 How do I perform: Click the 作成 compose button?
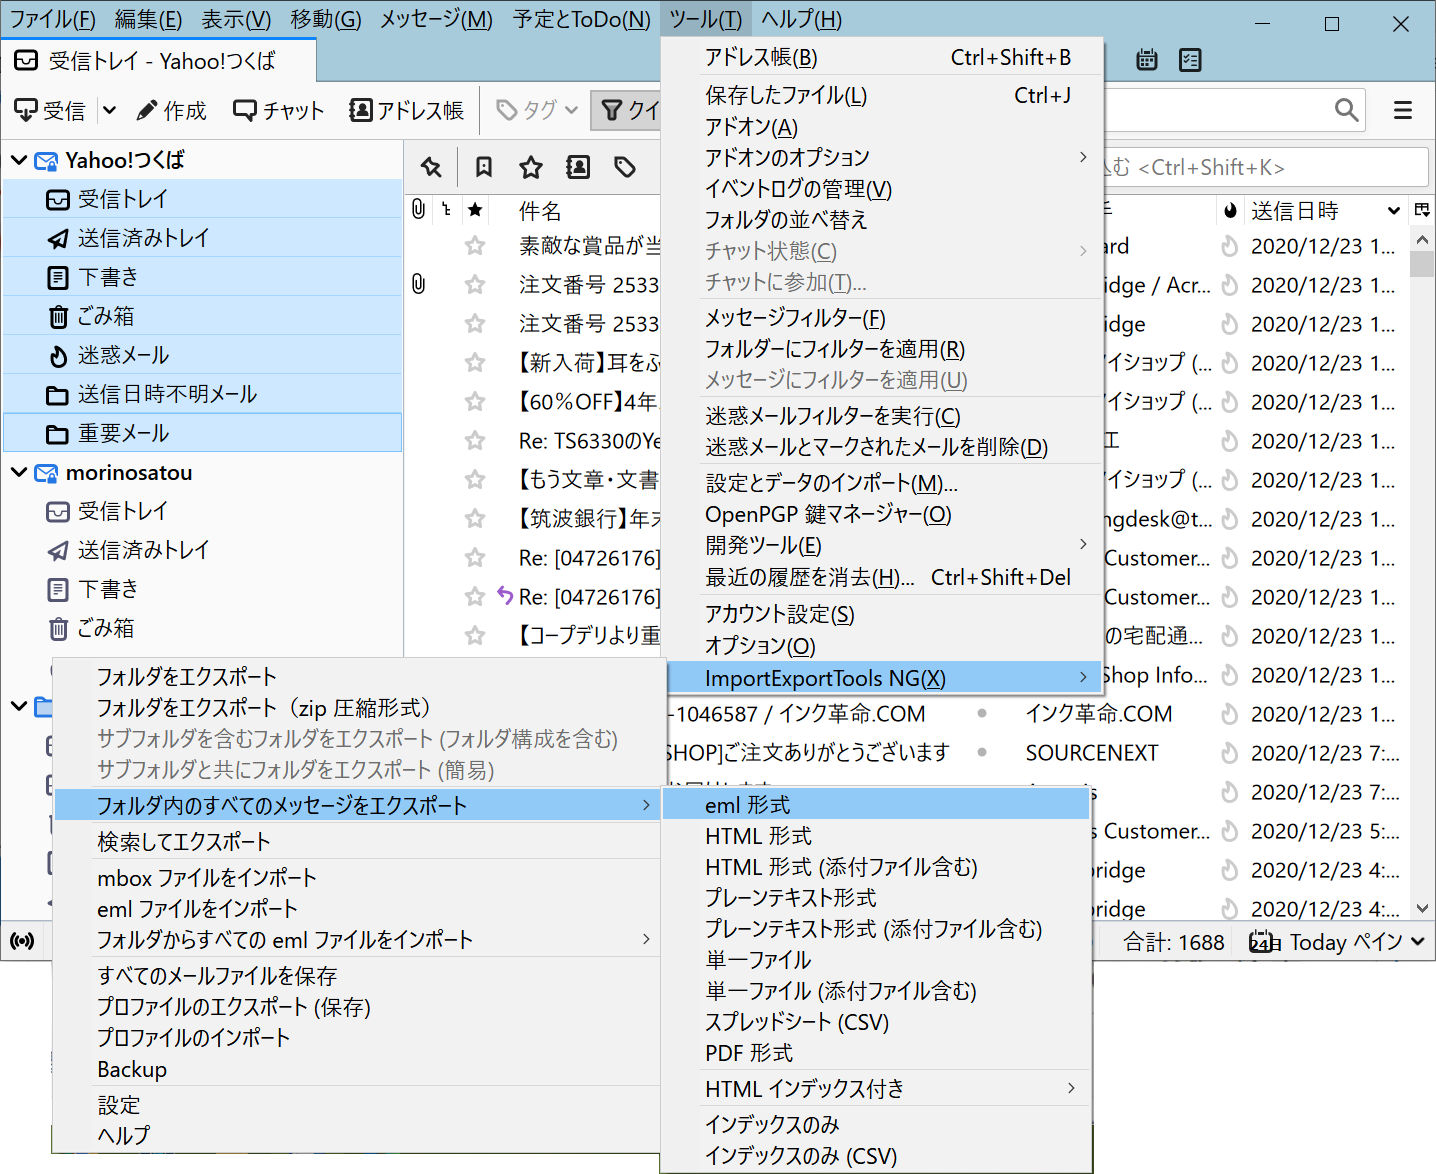click(x=171, y=110)
